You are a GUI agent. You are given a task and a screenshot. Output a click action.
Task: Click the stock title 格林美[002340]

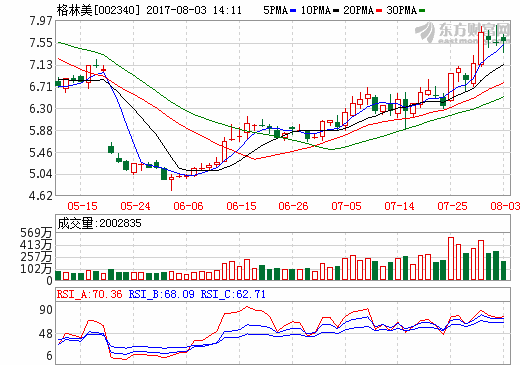pyautogui.click(x=98, y=10)
